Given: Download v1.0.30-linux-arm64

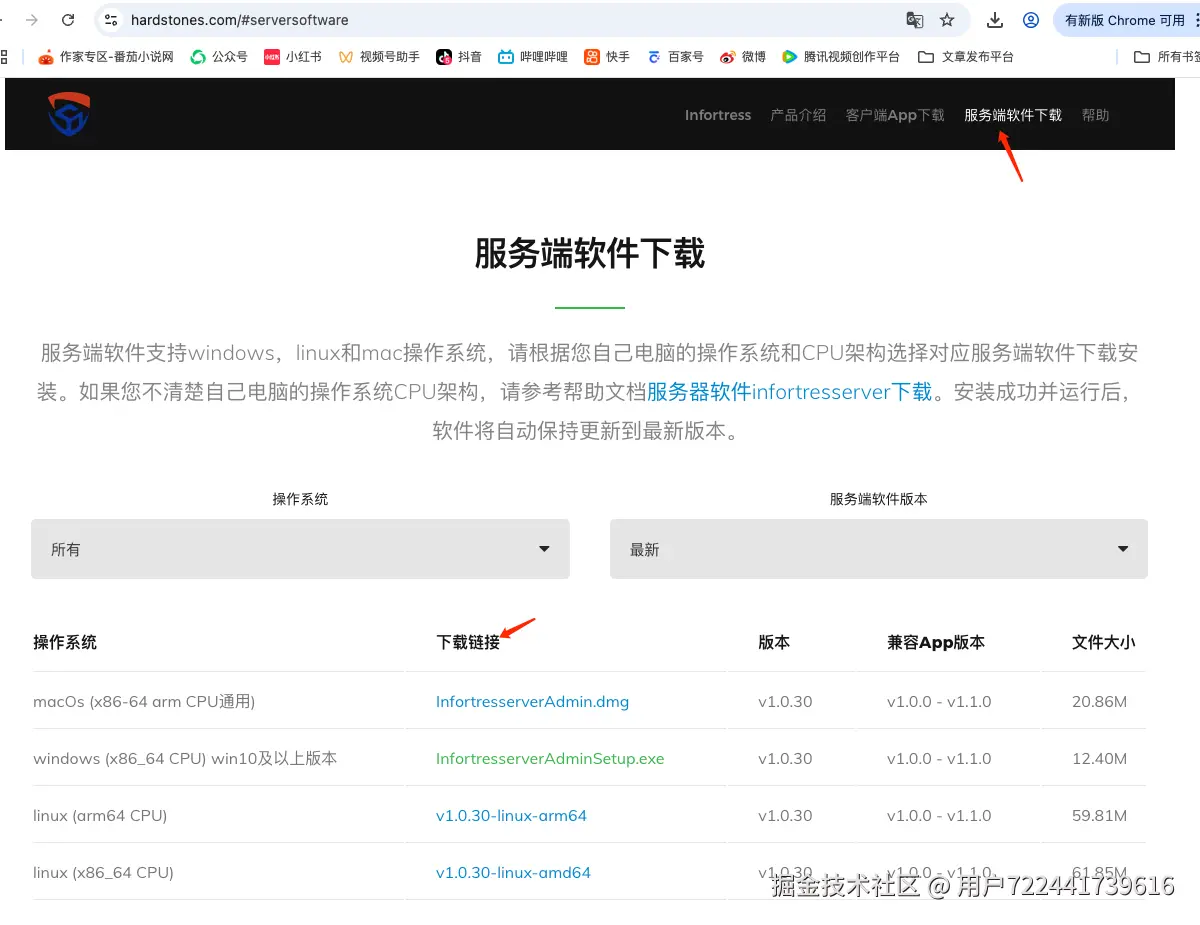Looking at the screenshot, I should (x=511, y=816).
